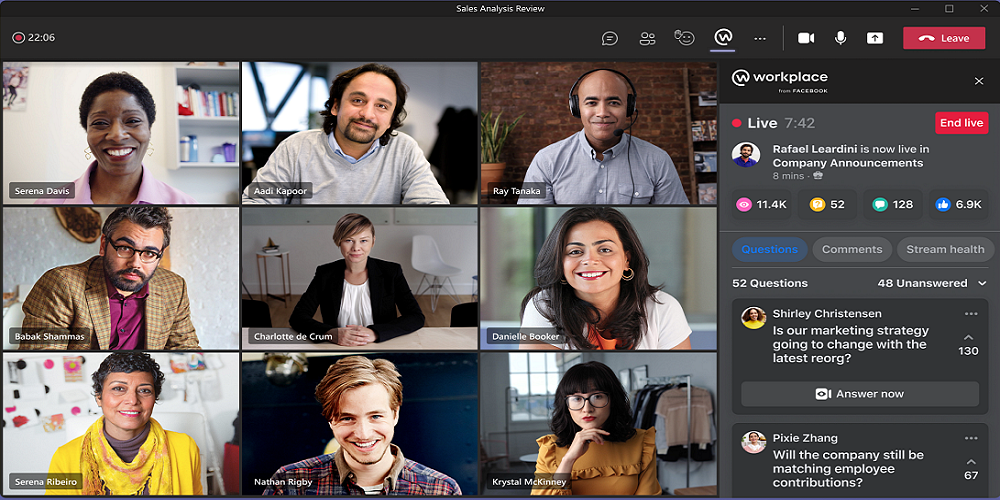The width and height of the screenshot is (1000, 500).
Task: Open the reactions emoji icon
Action: point(685,38)
